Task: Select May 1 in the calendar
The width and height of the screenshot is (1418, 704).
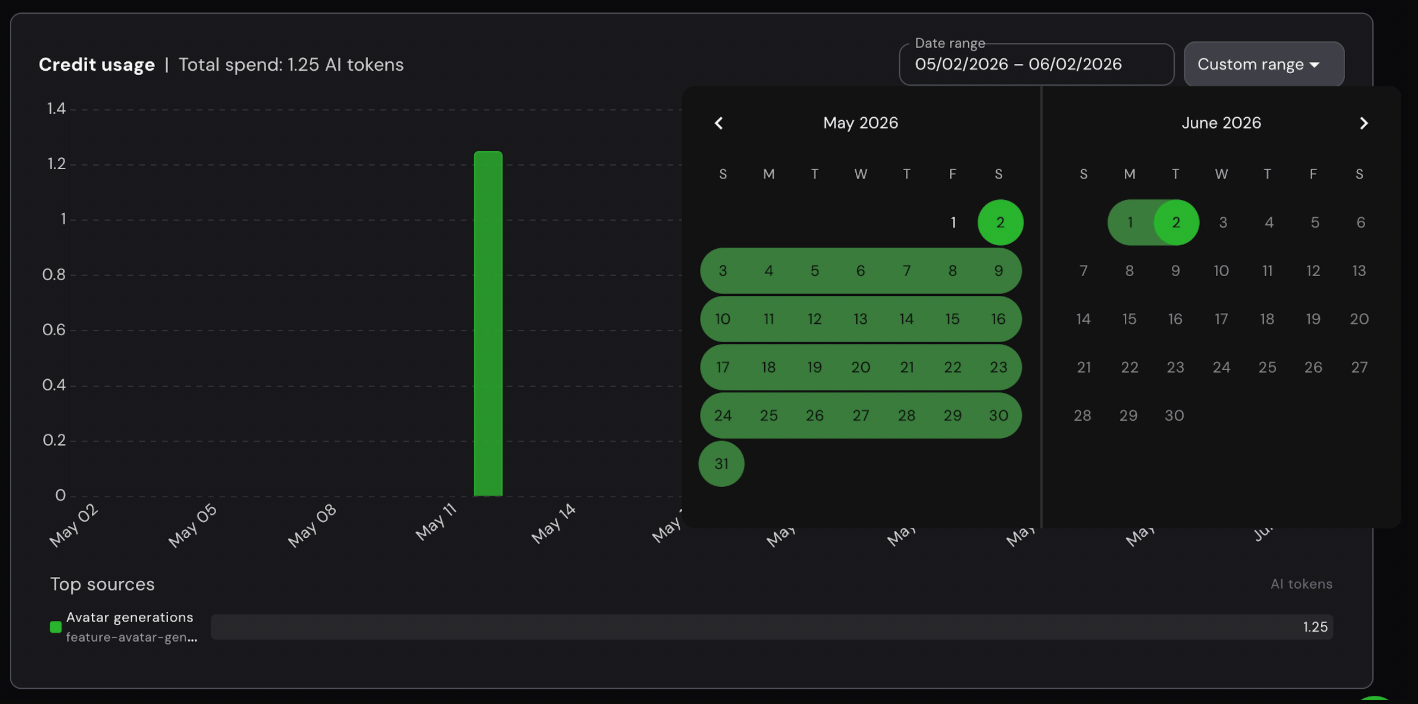Action: tap(954, 222)
